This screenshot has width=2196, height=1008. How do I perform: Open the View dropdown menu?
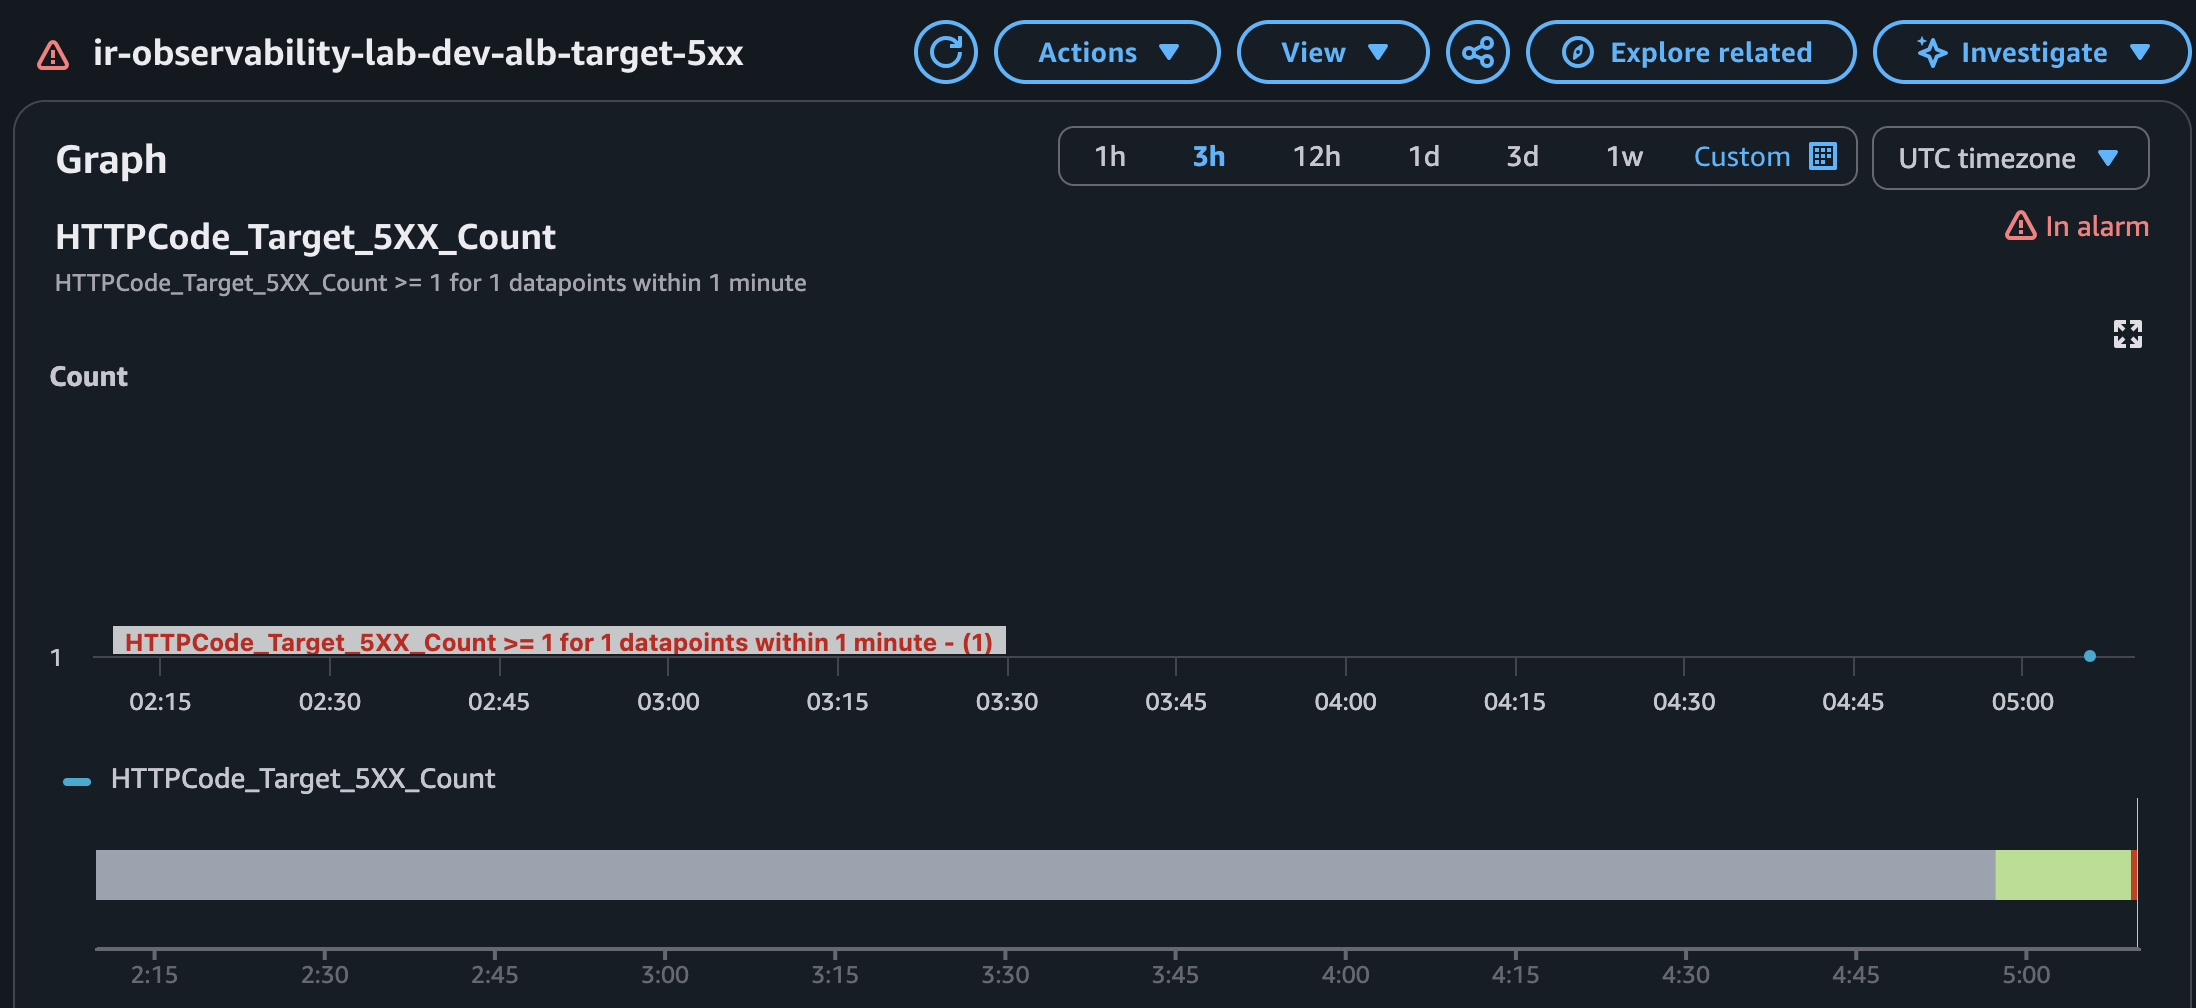pyautogui.click(x=1333, y=52)
